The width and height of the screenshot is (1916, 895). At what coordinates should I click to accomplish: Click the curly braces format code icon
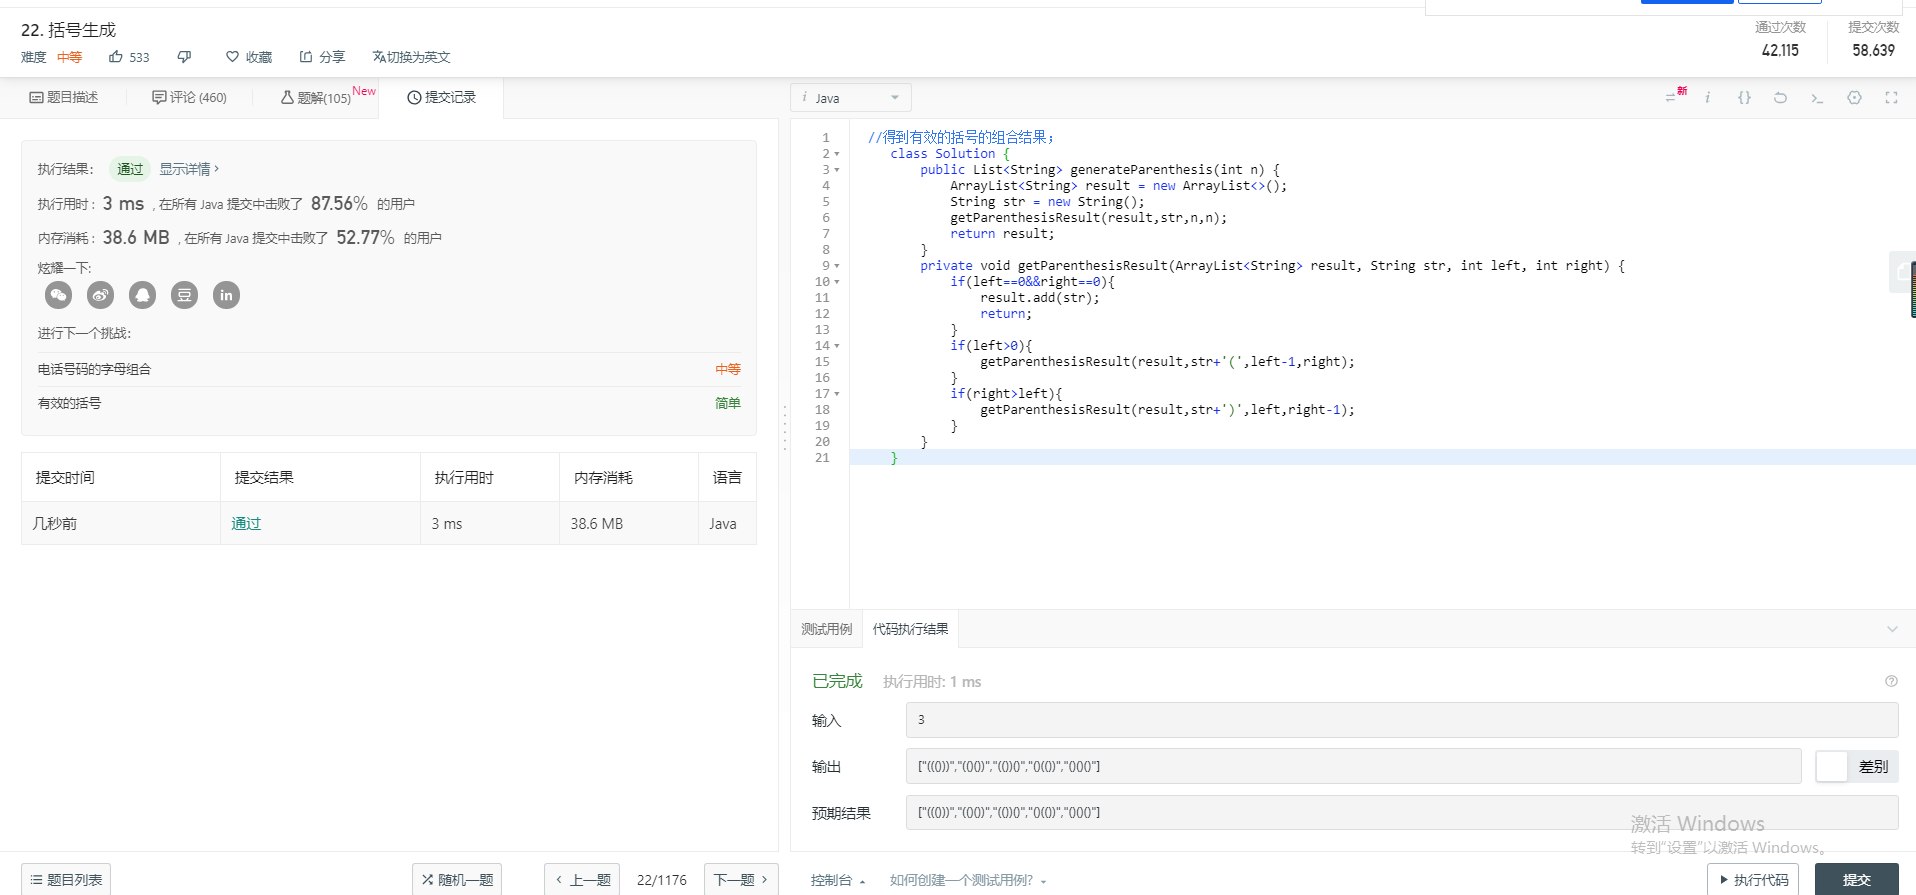coord(1744,98)
